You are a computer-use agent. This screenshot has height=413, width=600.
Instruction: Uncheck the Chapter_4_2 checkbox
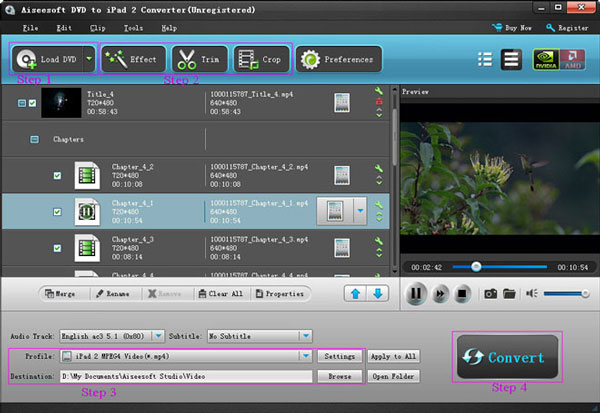coord(57,176)
